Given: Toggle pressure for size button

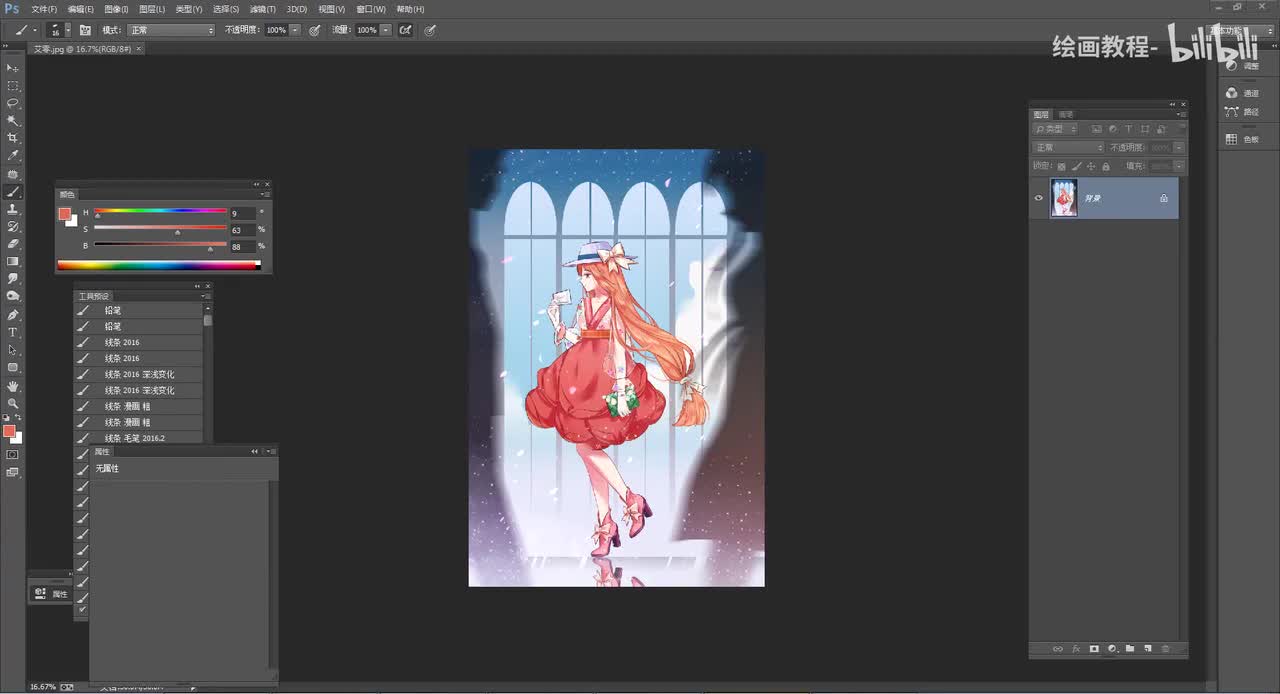Looking at the screenshot, I should tap(430, 30).
